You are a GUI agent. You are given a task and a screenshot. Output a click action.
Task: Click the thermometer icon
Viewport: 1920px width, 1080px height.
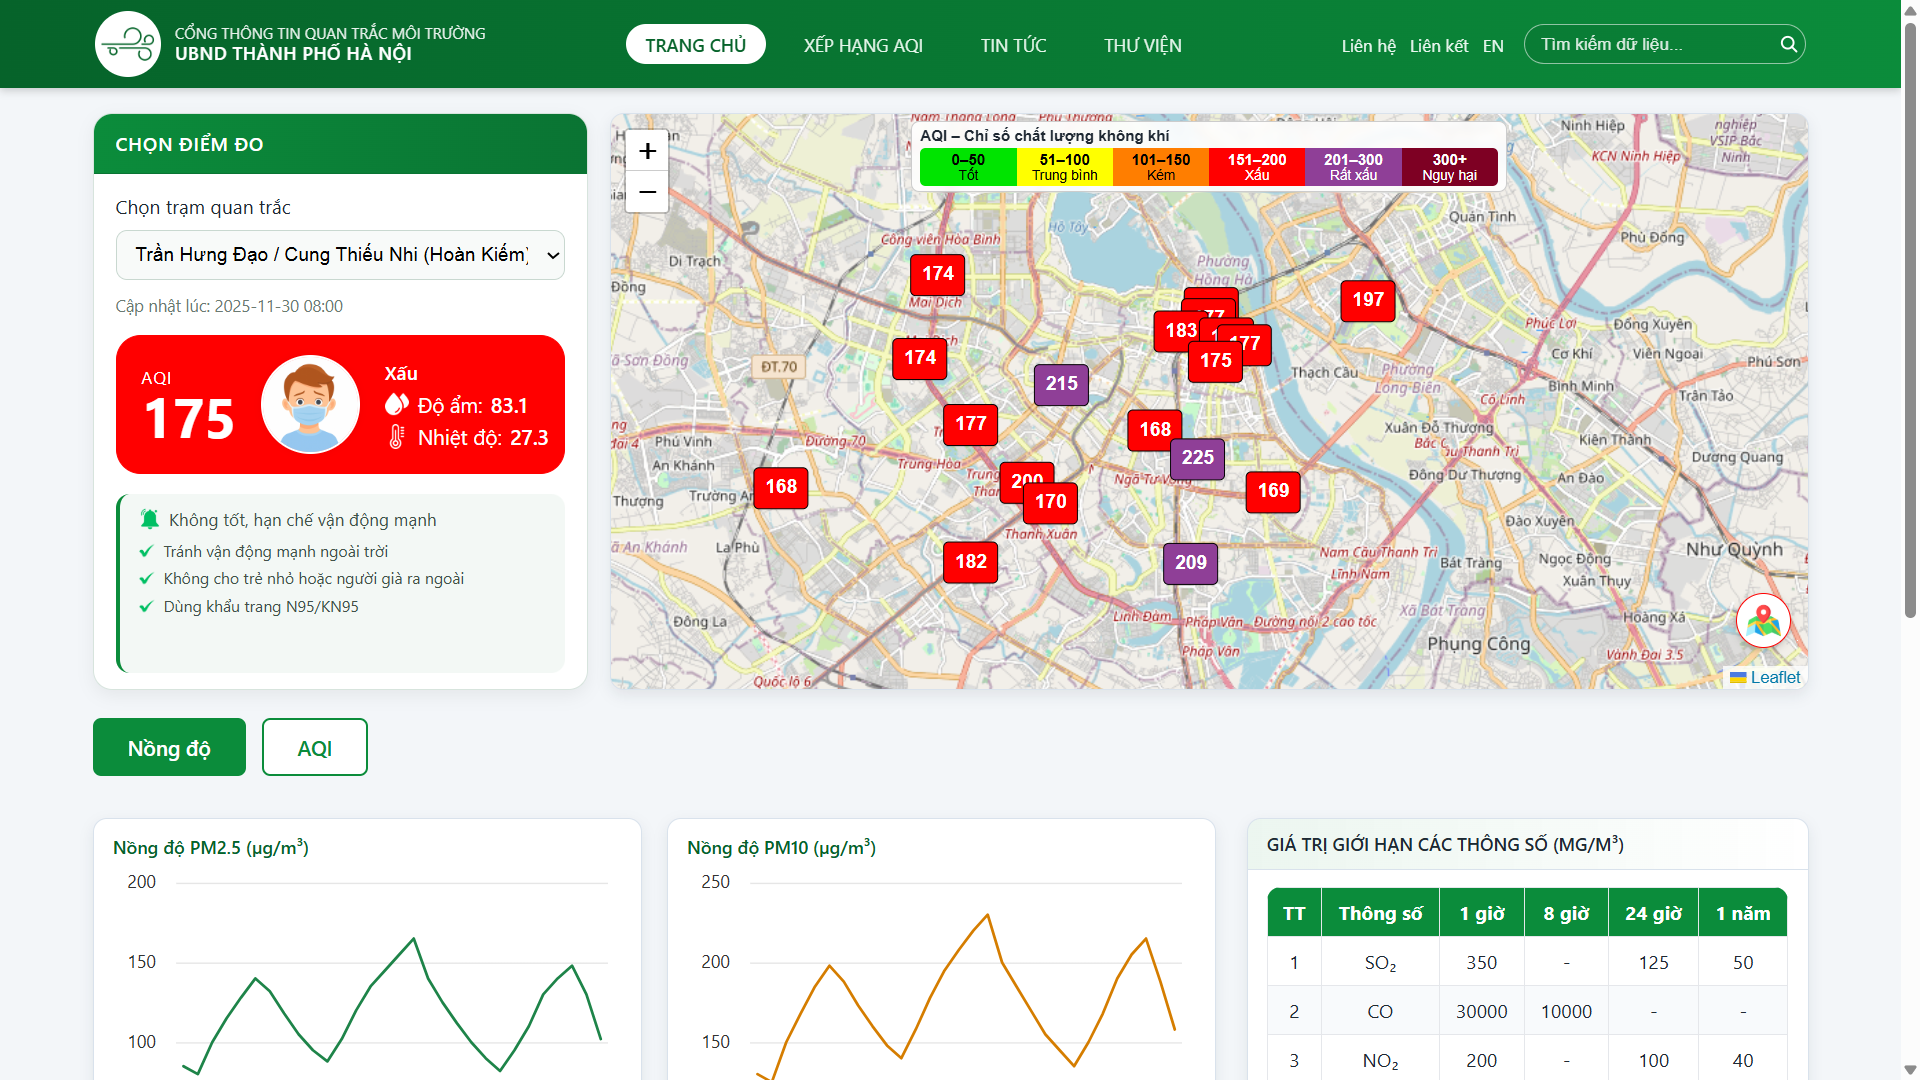[x=397, y=436]
